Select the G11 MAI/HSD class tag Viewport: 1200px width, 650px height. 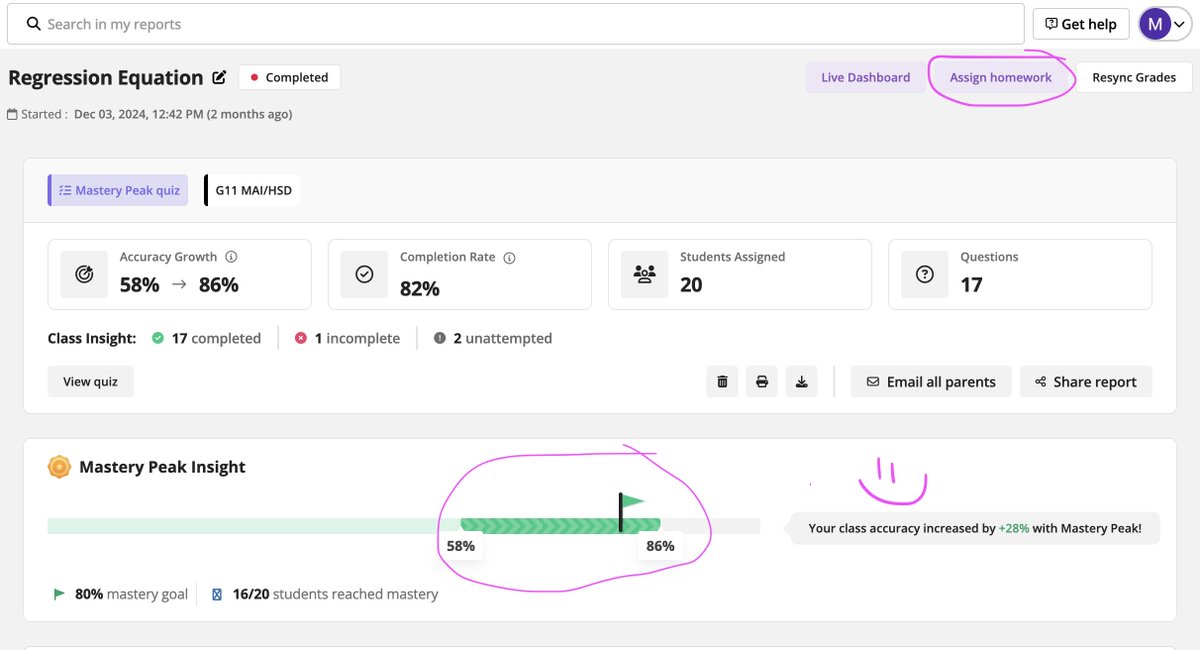tap(253, 190)
